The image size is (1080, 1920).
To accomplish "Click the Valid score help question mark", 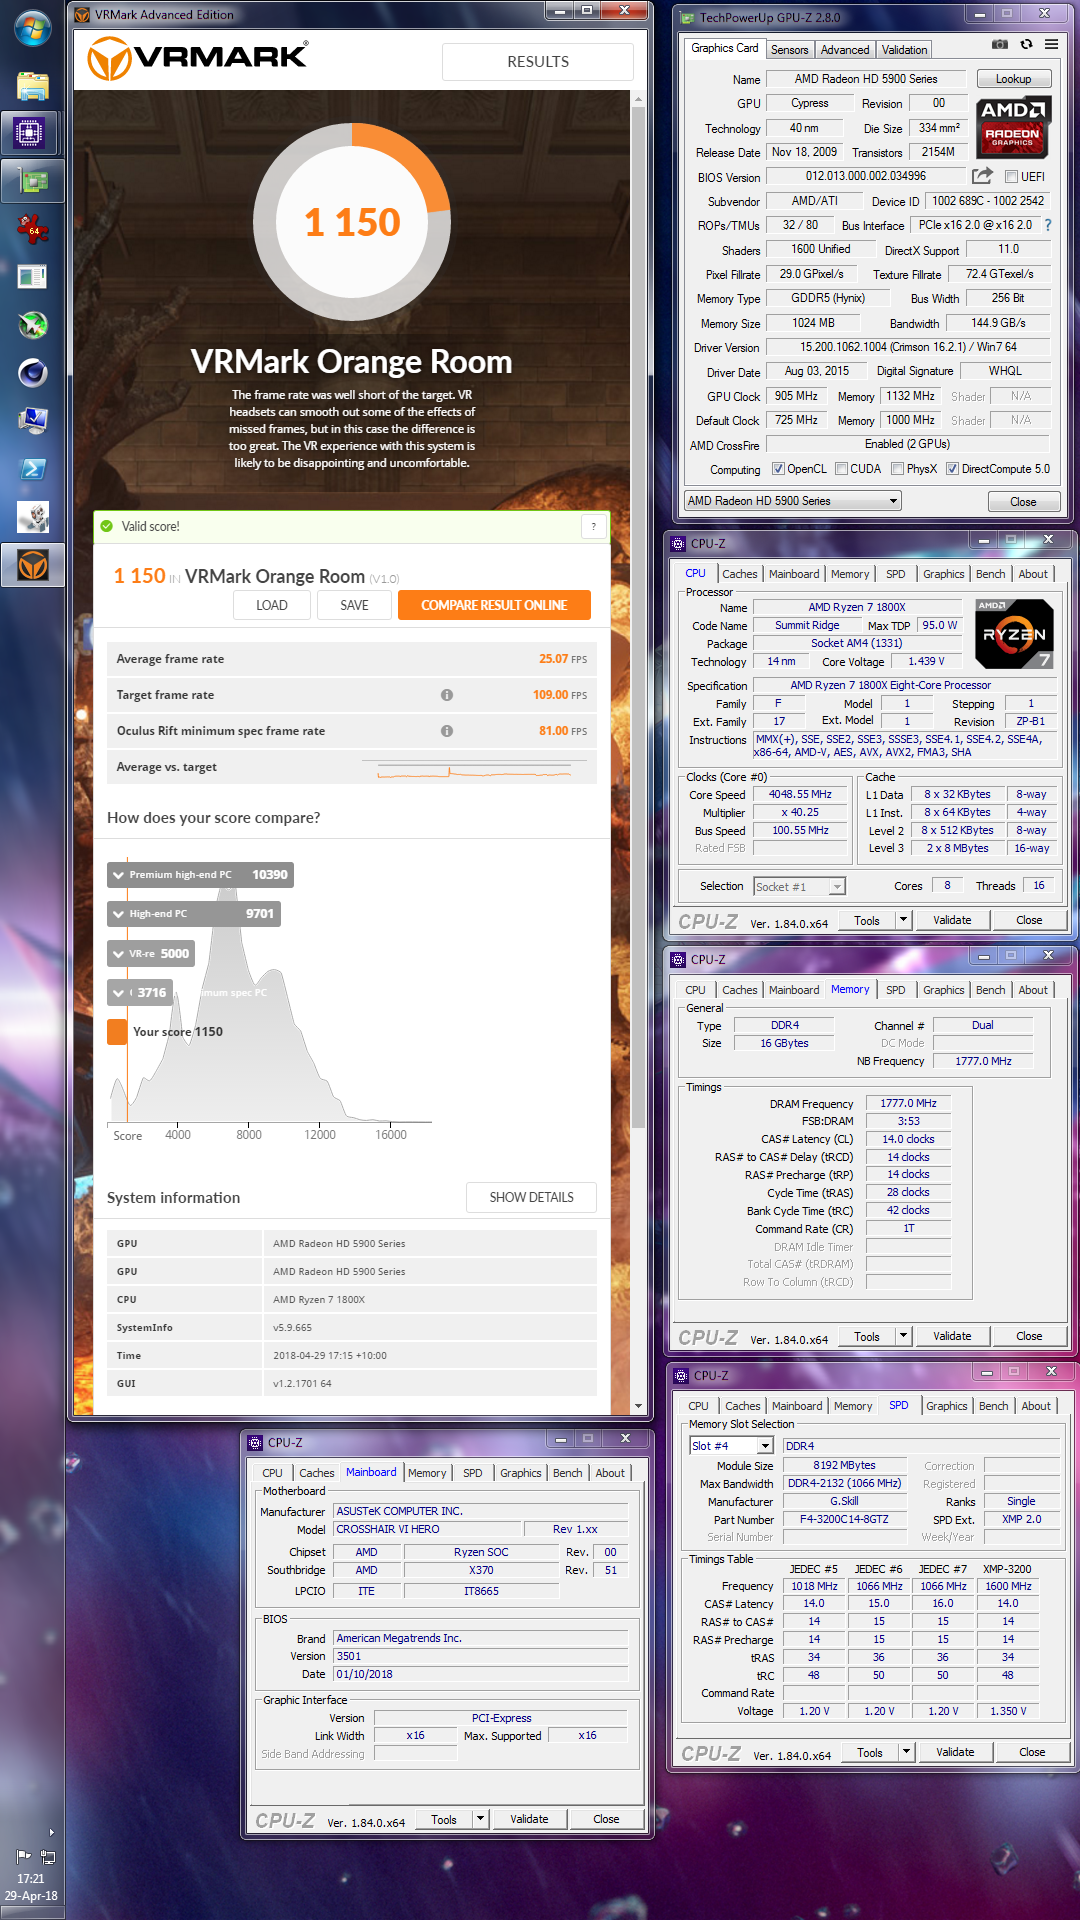I will (x=594, y=527).
